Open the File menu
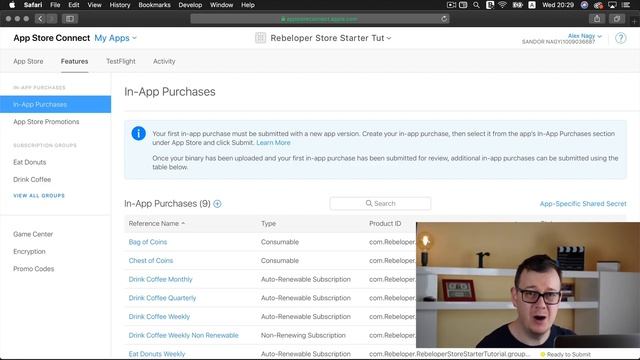Image resolution: width=640 pixels, height=360 pixels. pyautogui.click(x=55, y=5)
